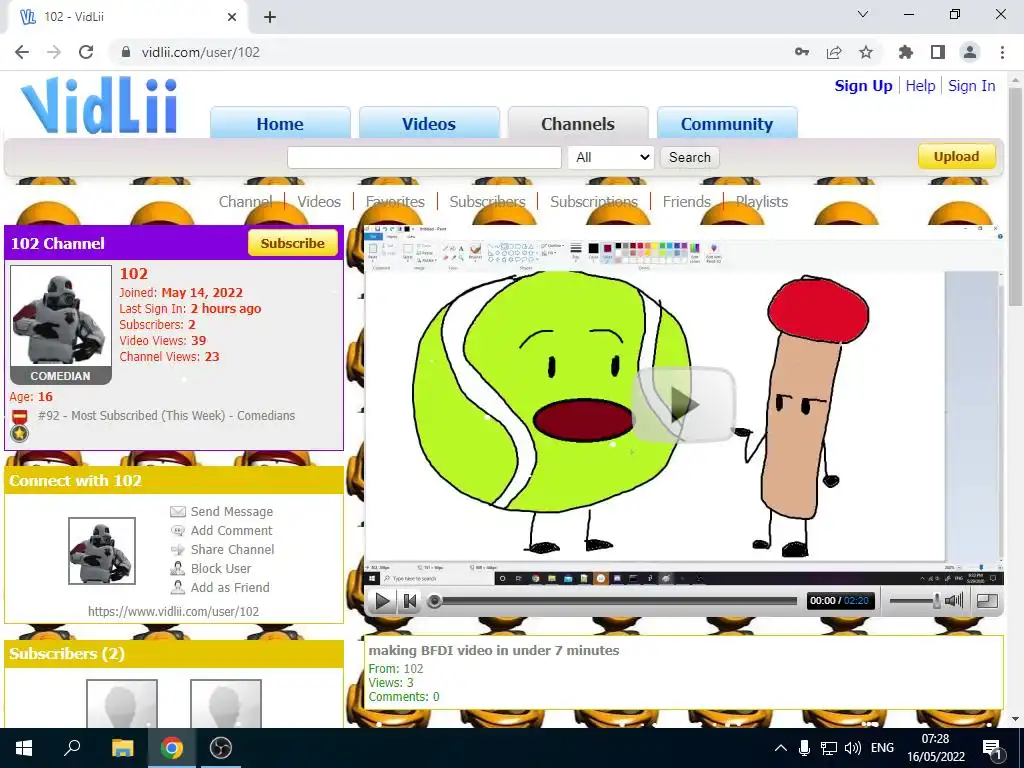Image resolution: width=1024 pixels, height=768 pixels.
Task: Click the browser forward arrow
Action: (54, 52)
